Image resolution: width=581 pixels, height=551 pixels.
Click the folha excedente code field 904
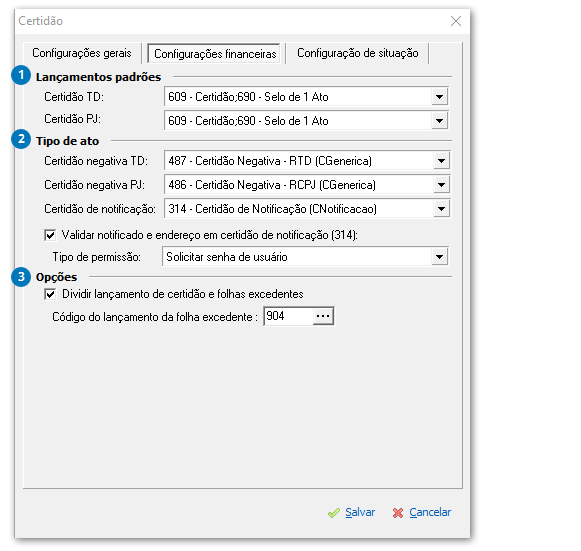coord(288,316)
